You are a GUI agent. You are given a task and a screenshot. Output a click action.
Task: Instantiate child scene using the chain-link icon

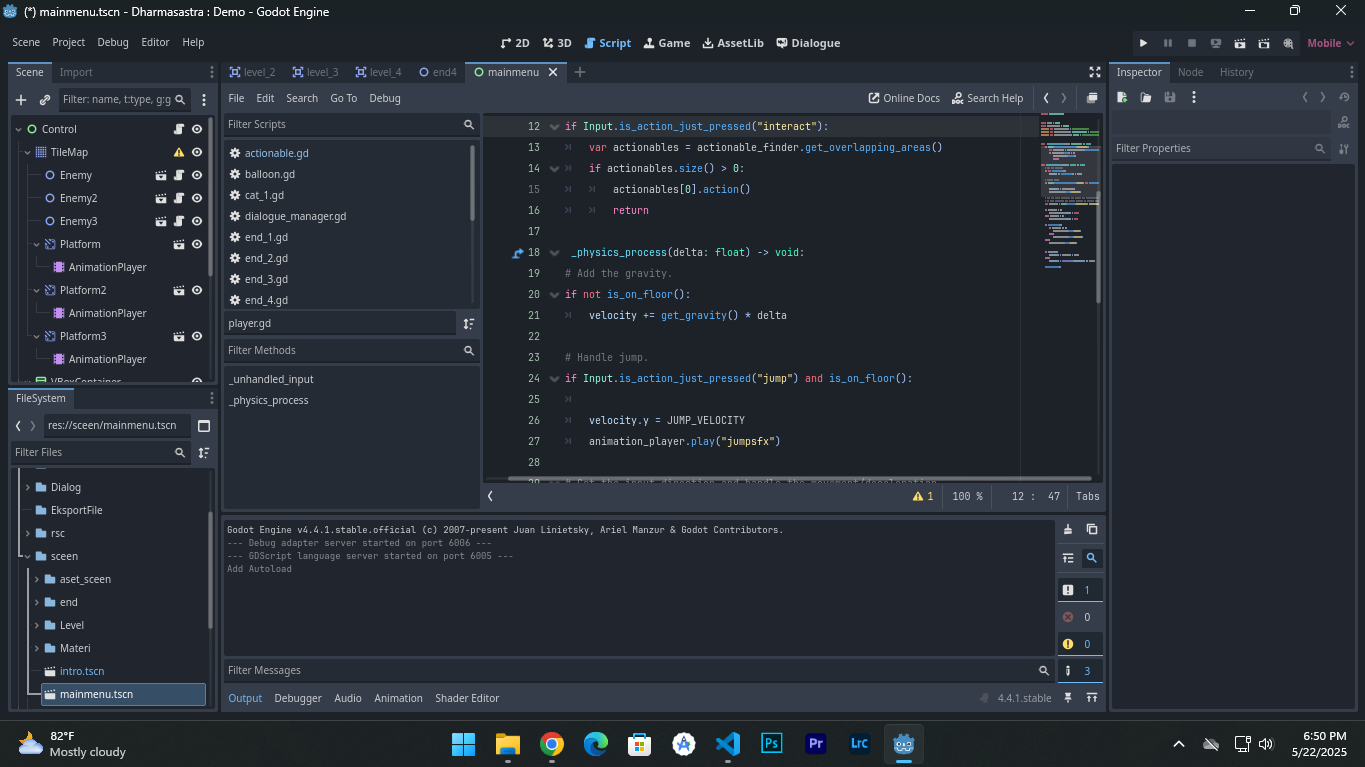point(45,100)
